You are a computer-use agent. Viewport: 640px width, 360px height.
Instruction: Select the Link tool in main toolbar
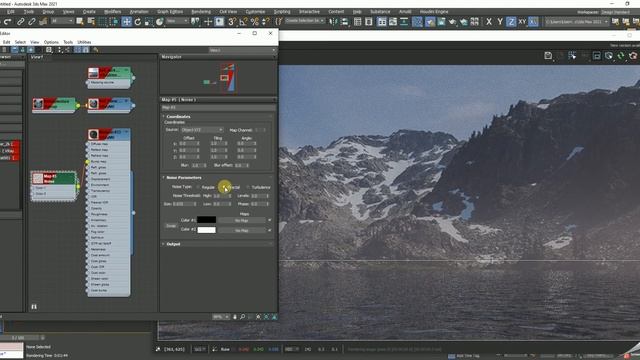click(20, 22)
